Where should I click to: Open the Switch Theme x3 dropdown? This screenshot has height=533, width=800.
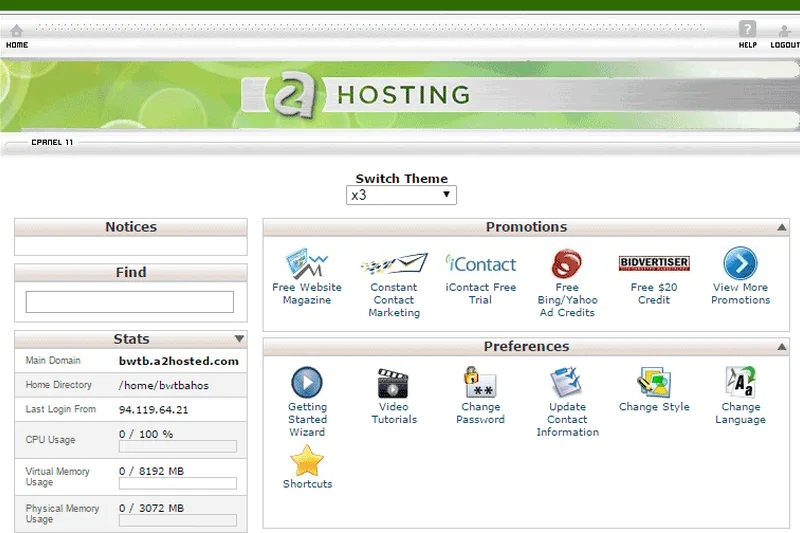point(401,195)
